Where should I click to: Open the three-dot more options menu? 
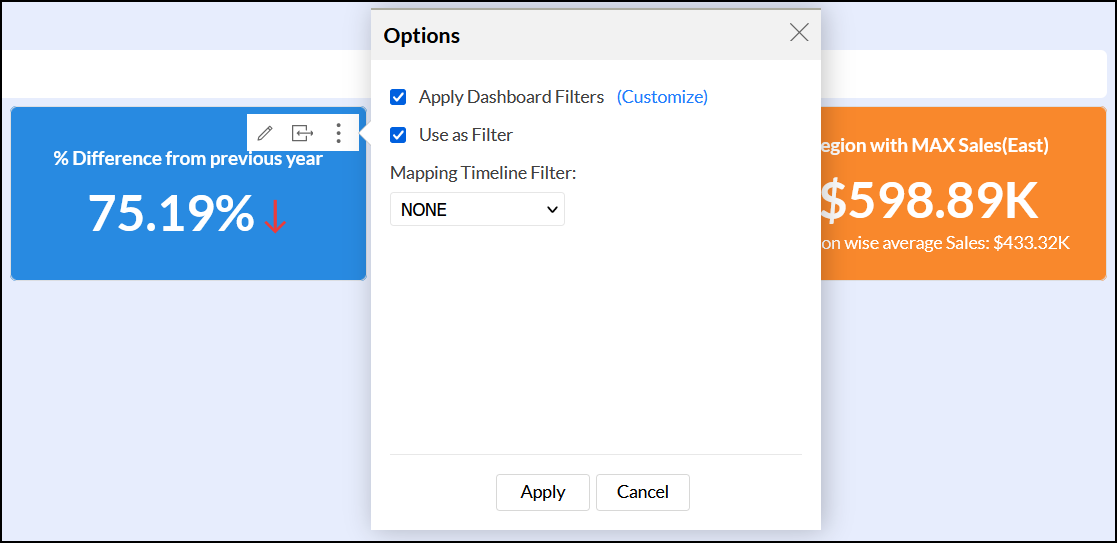[x=339, y=133]
